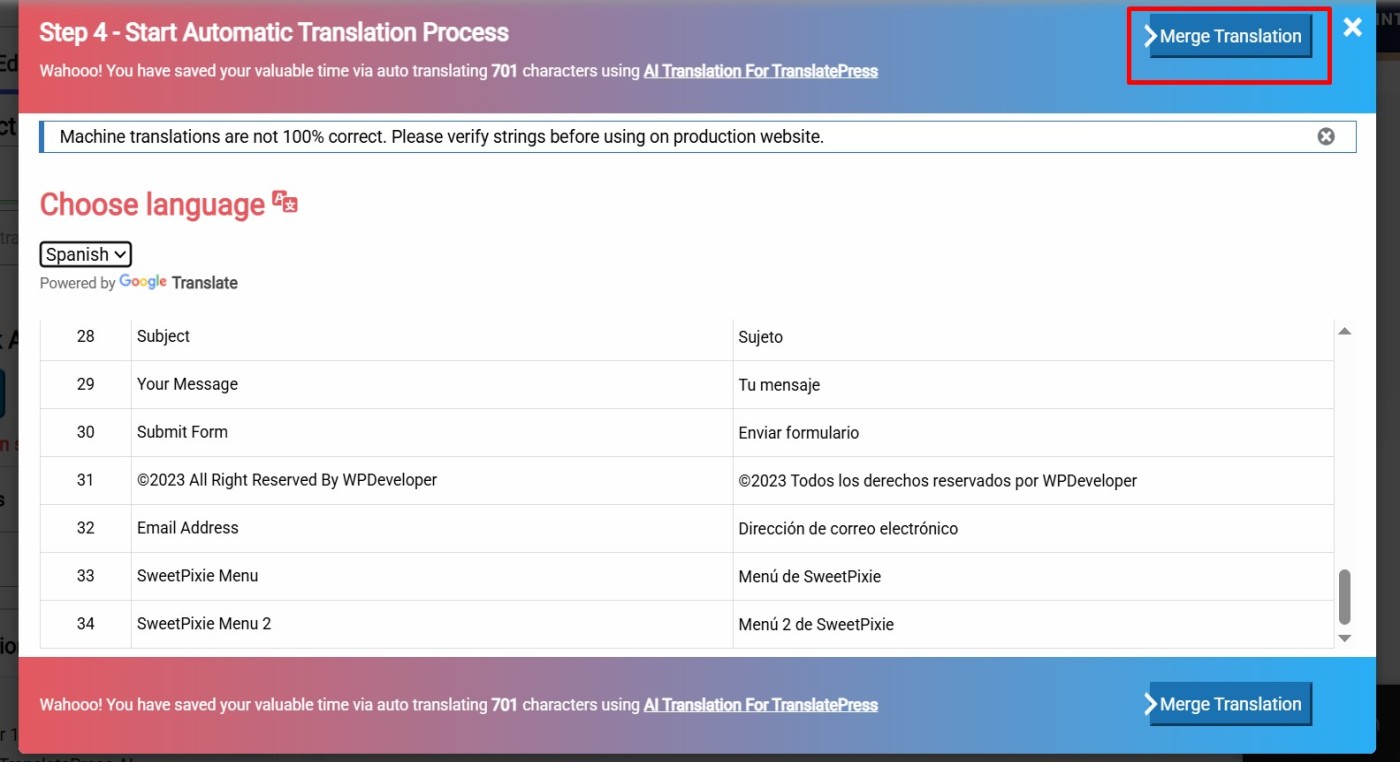Click the "Submit Form" source string
The image size is (1400, 762).
pyautogui.click(x=182, y=432)
